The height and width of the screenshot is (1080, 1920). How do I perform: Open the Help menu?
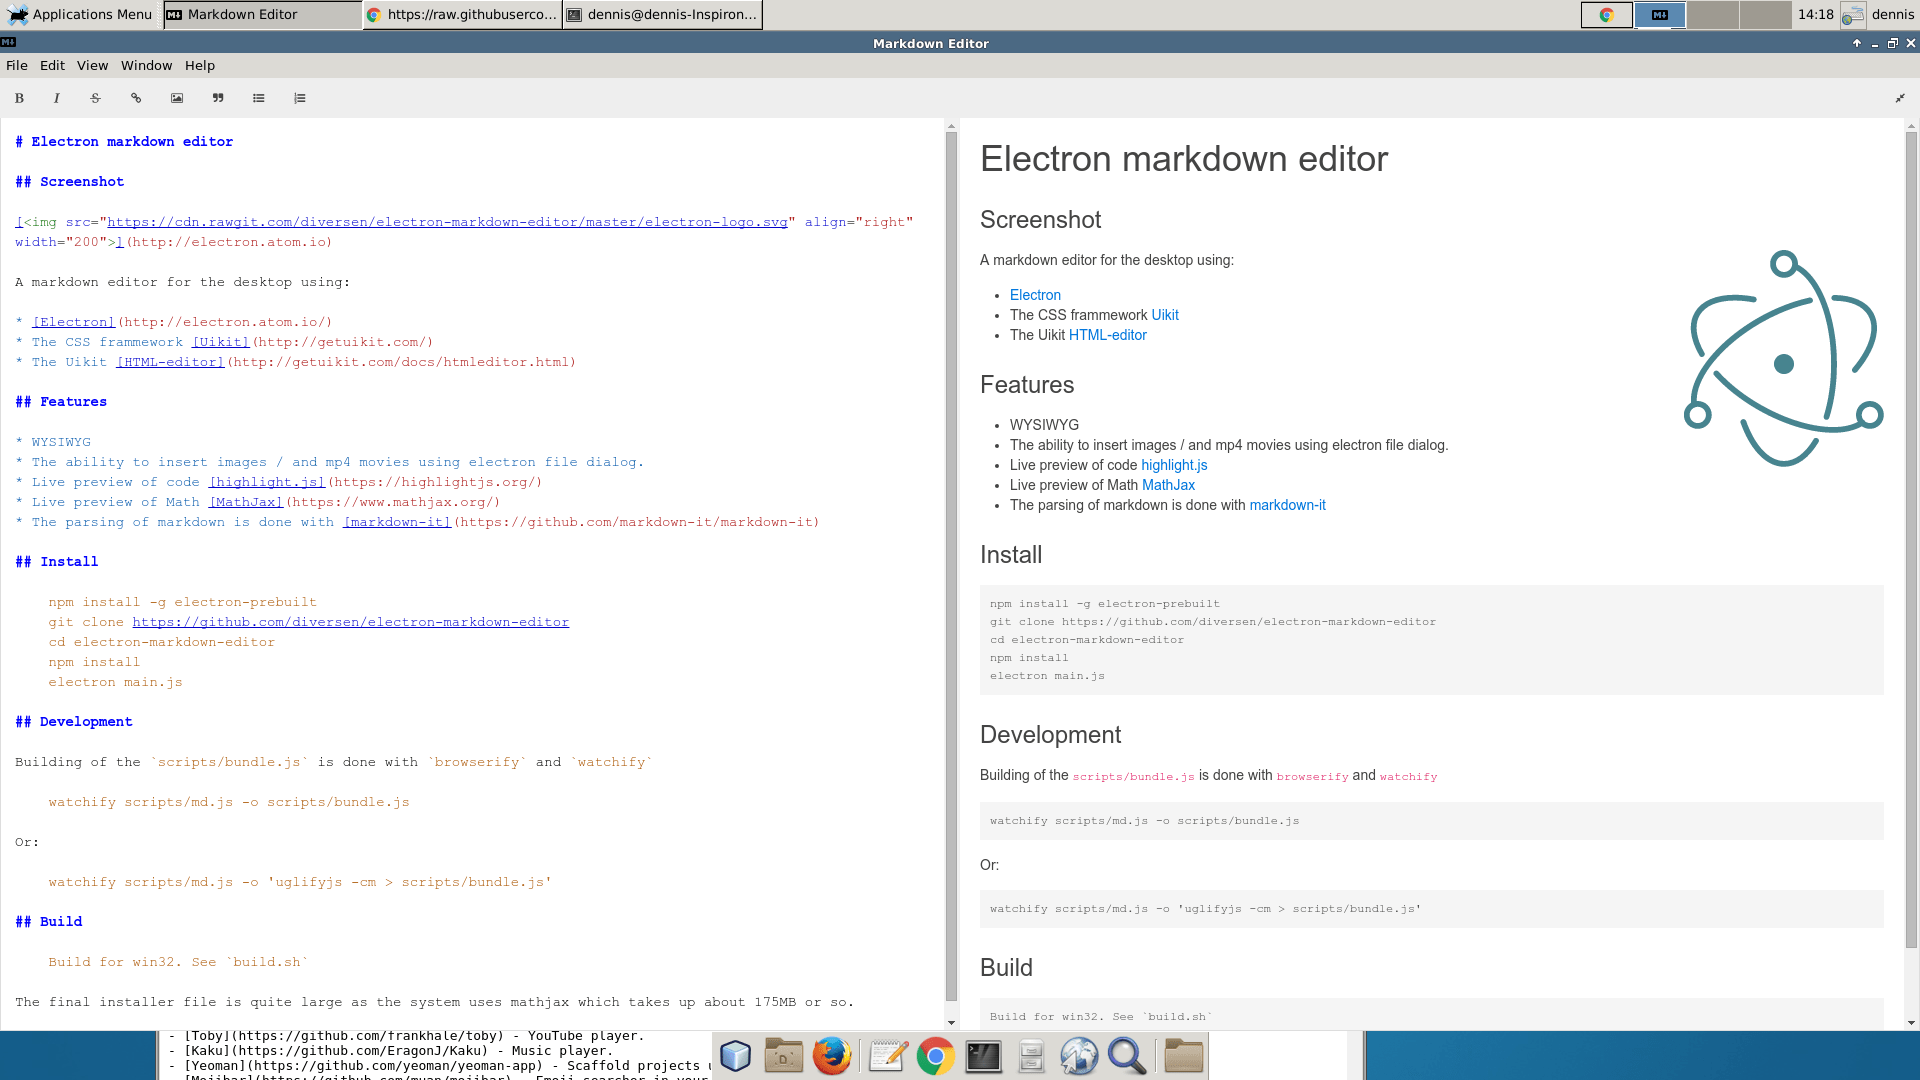[200, 65]
